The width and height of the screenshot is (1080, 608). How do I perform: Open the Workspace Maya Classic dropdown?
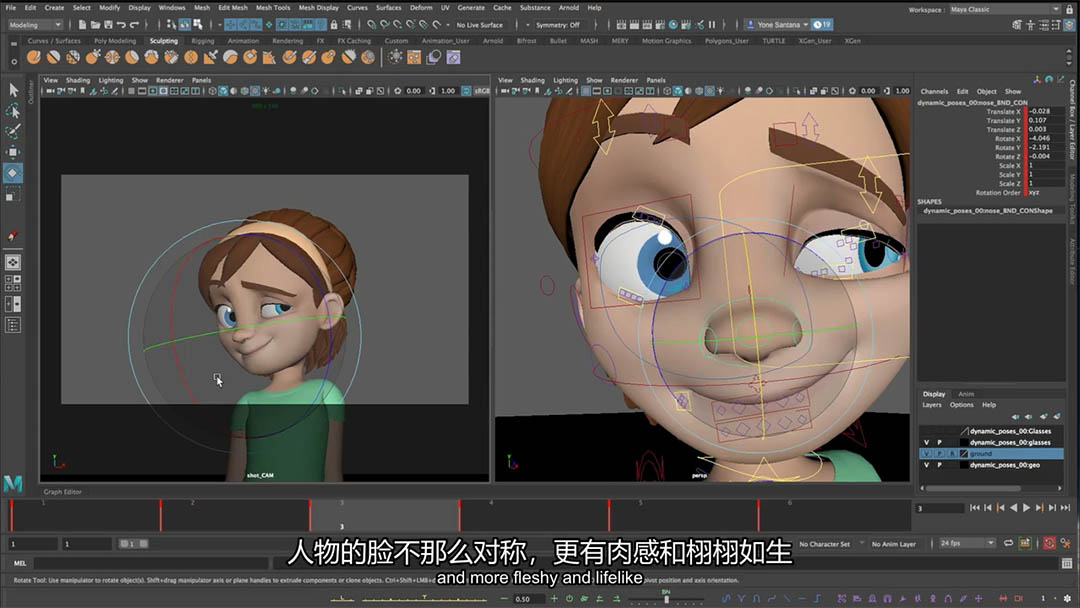coord(1004,10)
